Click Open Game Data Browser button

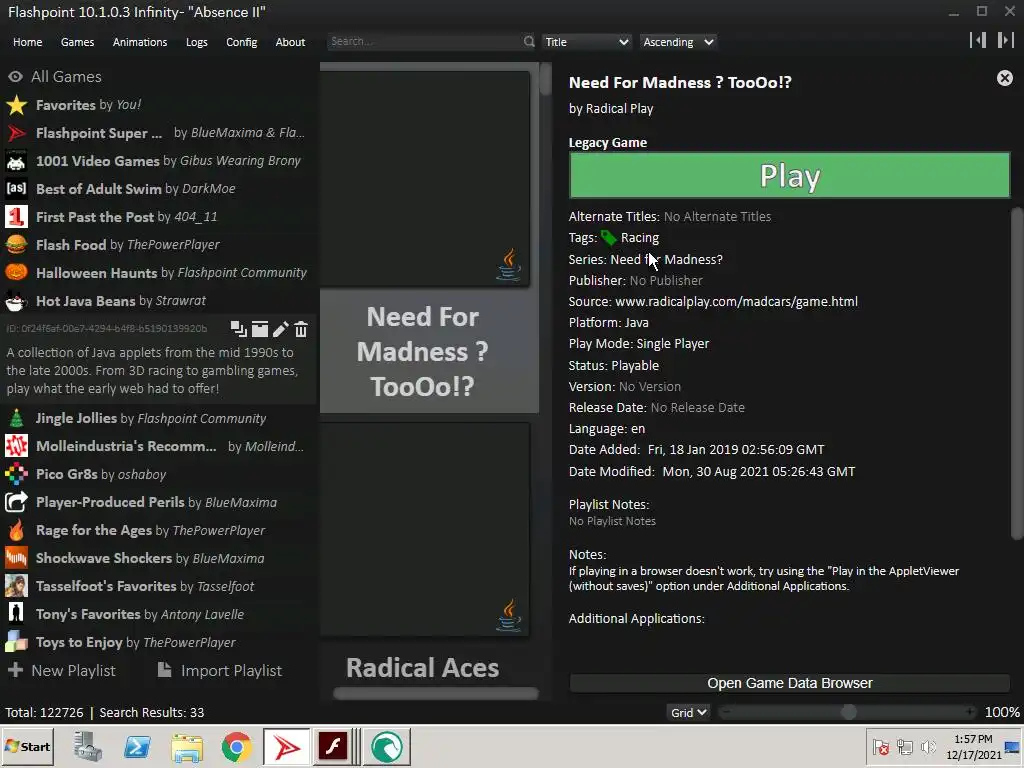point(790,683)
